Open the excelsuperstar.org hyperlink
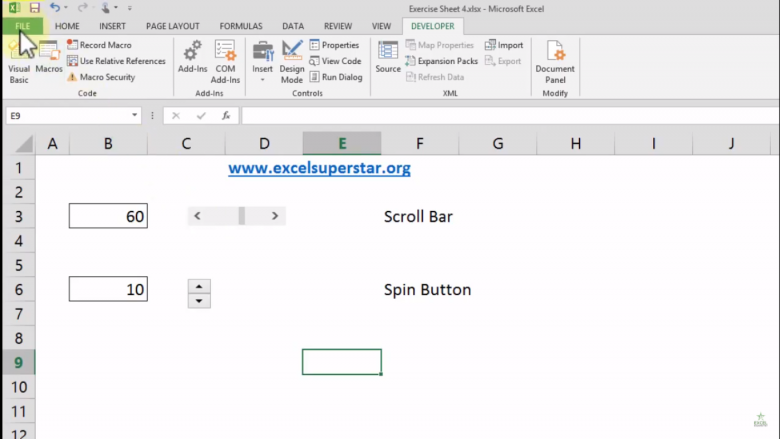Image resolution: width=780 pixels, height=439 pixels. click(319, 168)
